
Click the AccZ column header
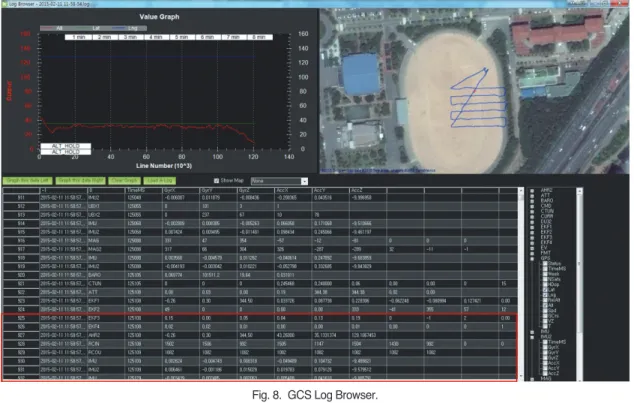368,190
